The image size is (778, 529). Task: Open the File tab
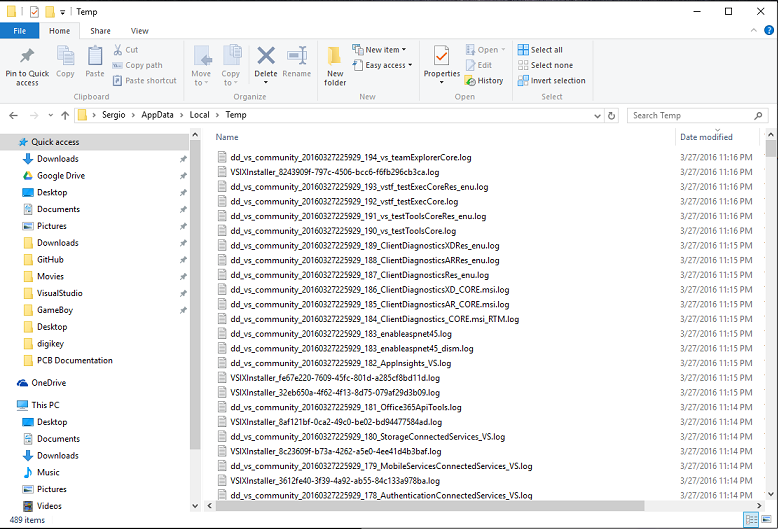tap(19, 31)
